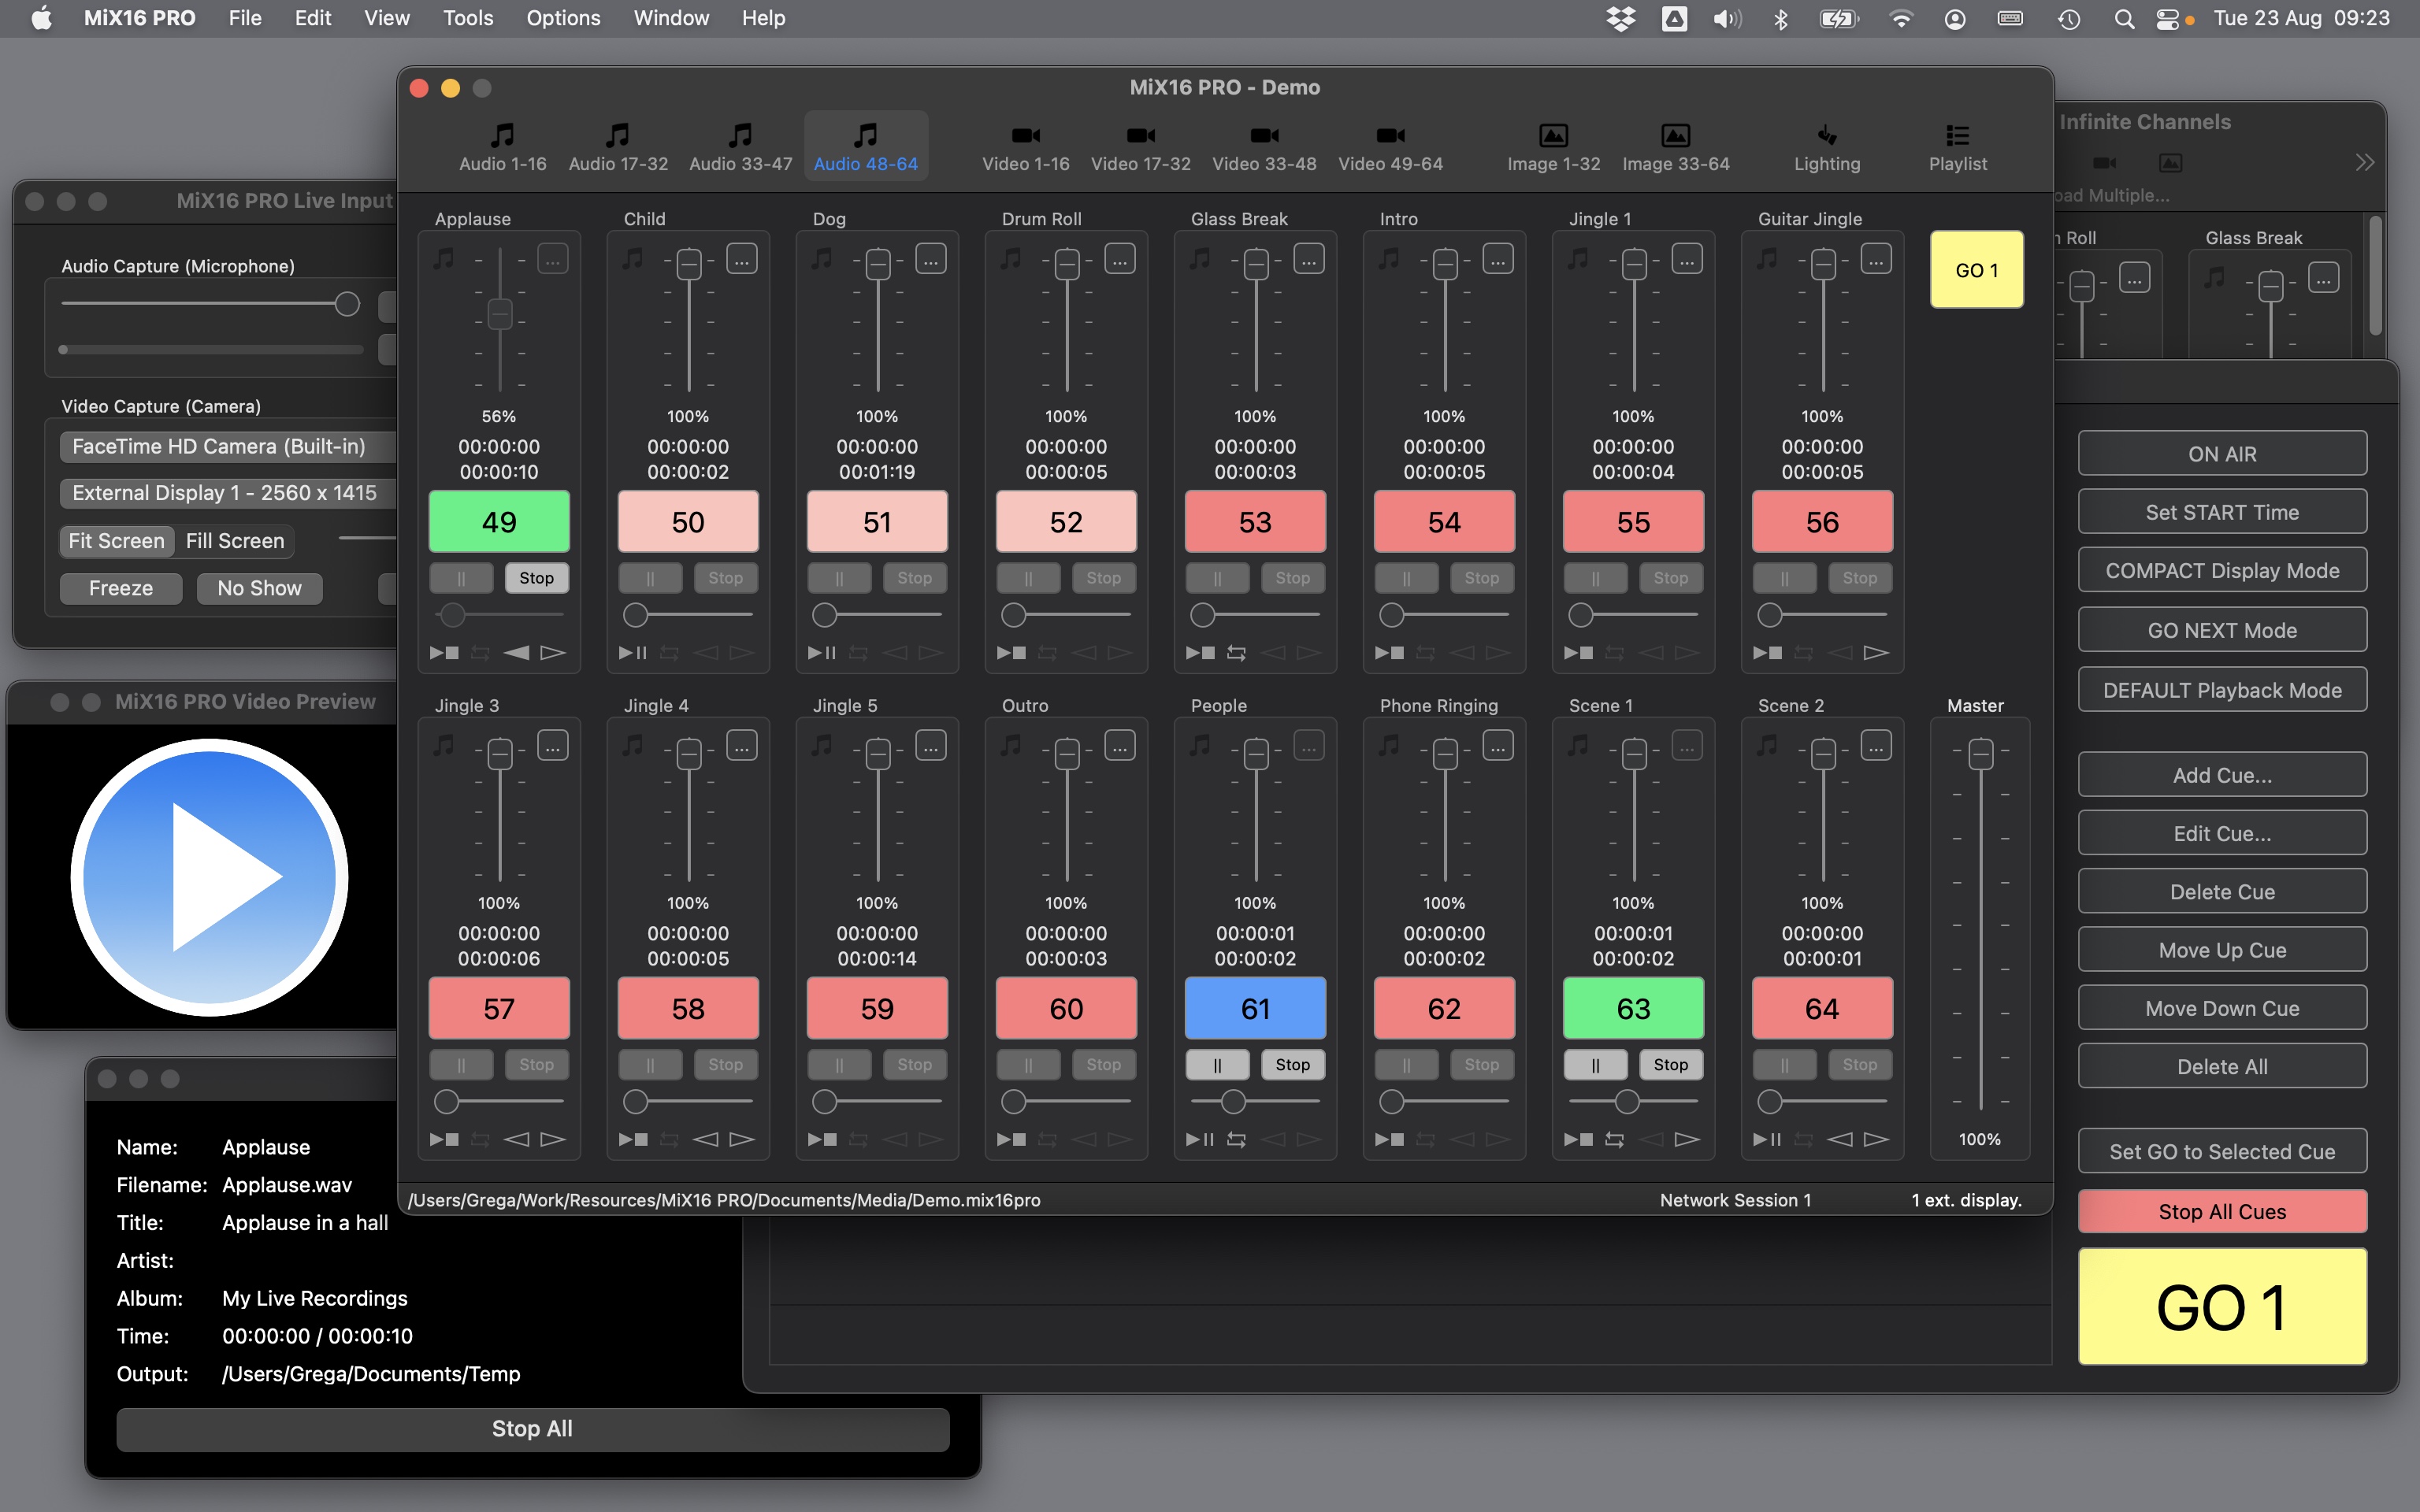
Task: Click the People channel 61 position slider
Action: pyautogui.click(x=1255, y=1102)
